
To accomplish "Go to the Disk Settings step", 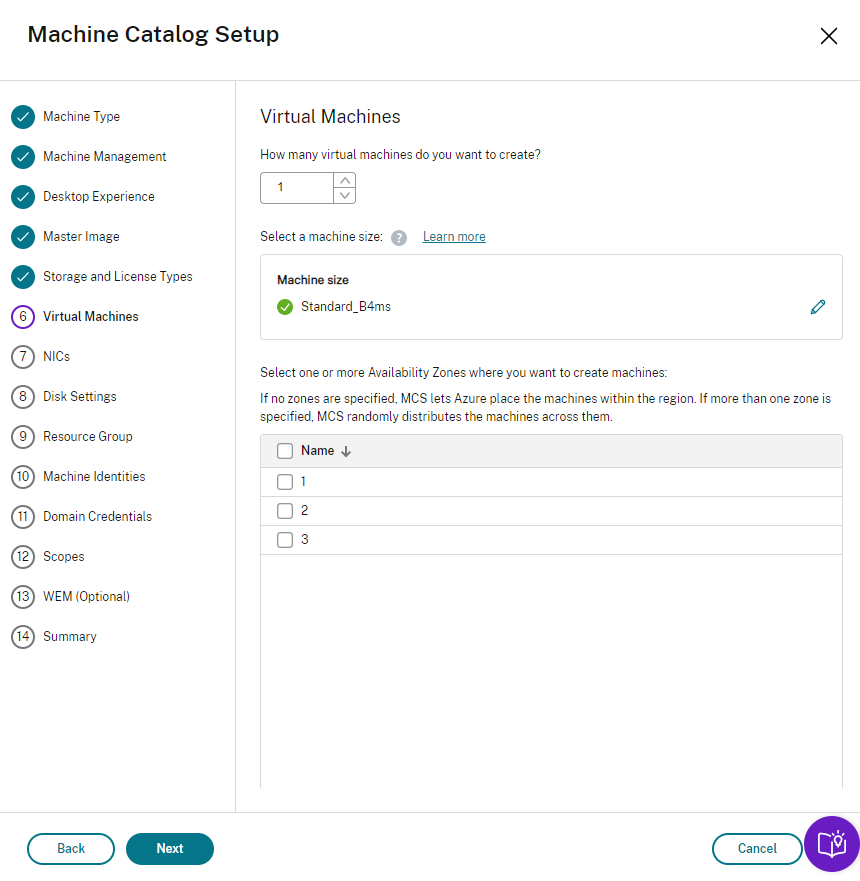I will [79, 397].
